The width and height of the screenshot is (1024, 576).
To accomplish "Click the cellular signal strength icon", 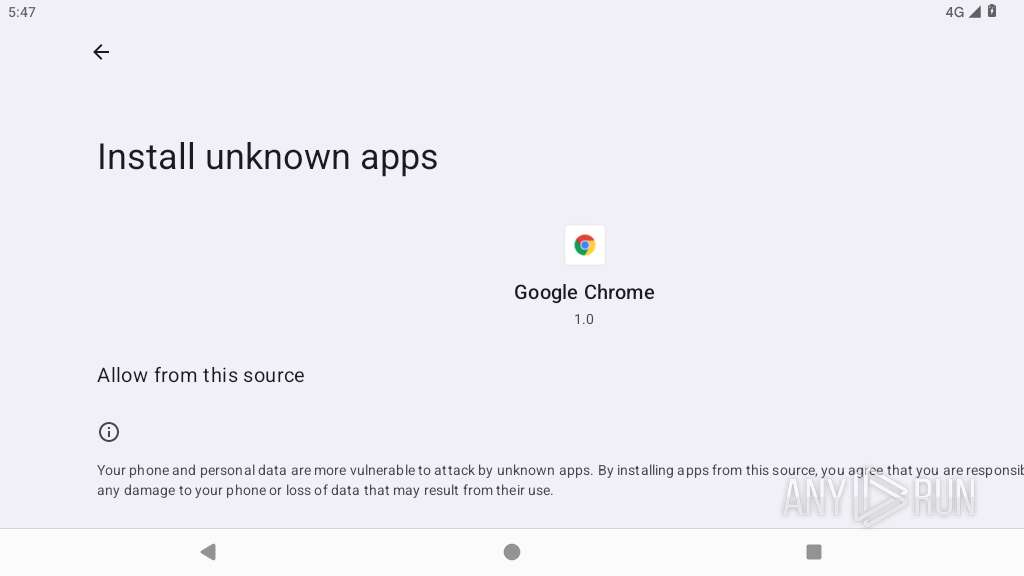I will pyautogui.click(x=975, y=12).
